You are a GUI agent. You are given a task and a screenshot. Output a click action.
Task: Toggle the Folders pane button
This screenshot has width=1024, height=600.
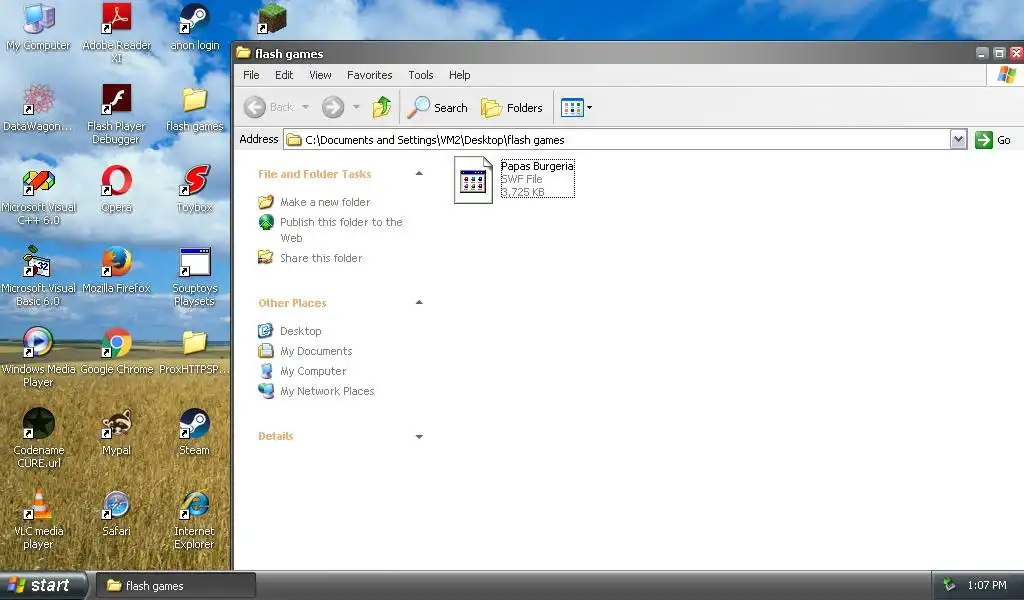point(511,107)
